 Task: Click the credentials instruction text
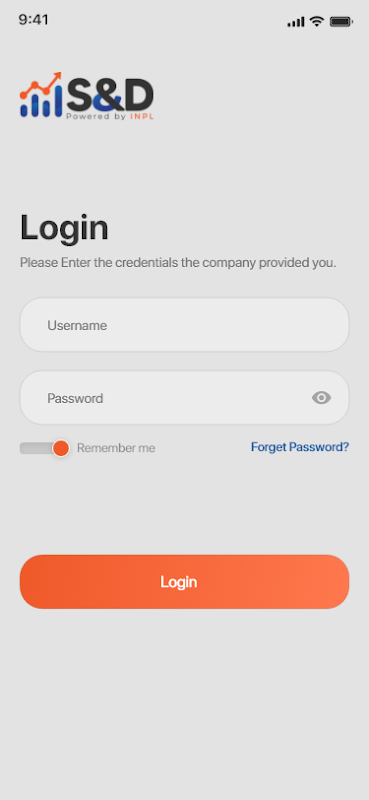point(178,263)
